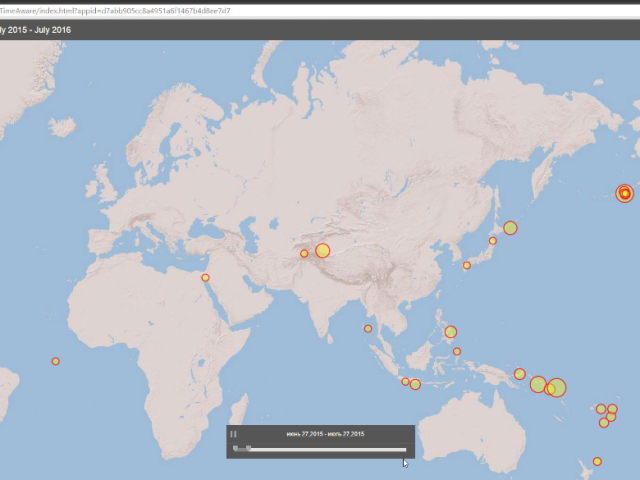The image size is (640, 480).
Task: Select the large marker in western China
Action: [322, 251]
